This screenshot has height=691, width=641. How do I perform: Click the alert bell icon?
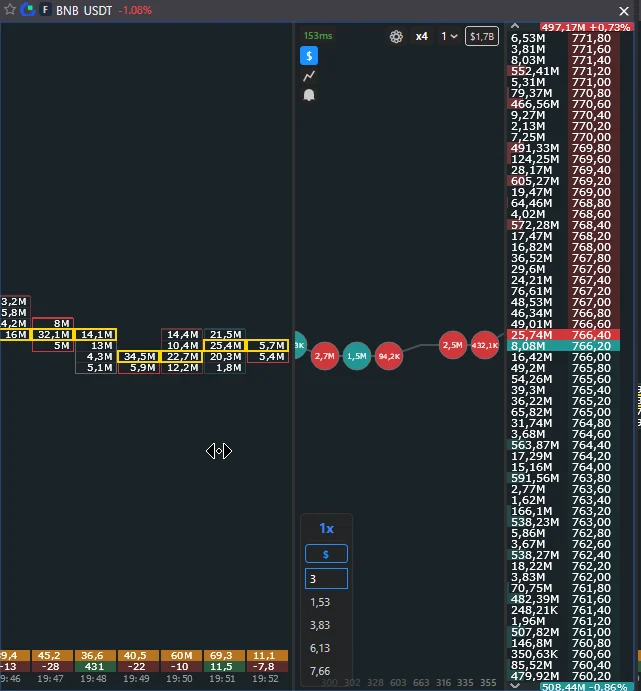[x=309, y=95]
